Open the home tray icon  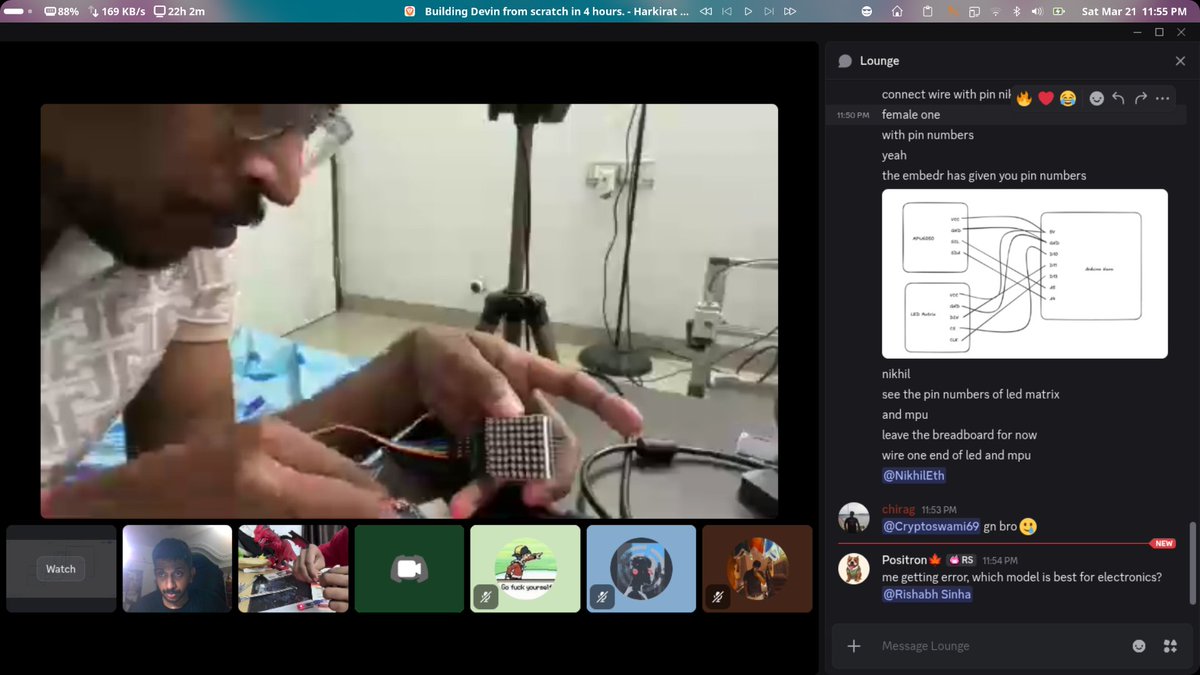[897, 12]
